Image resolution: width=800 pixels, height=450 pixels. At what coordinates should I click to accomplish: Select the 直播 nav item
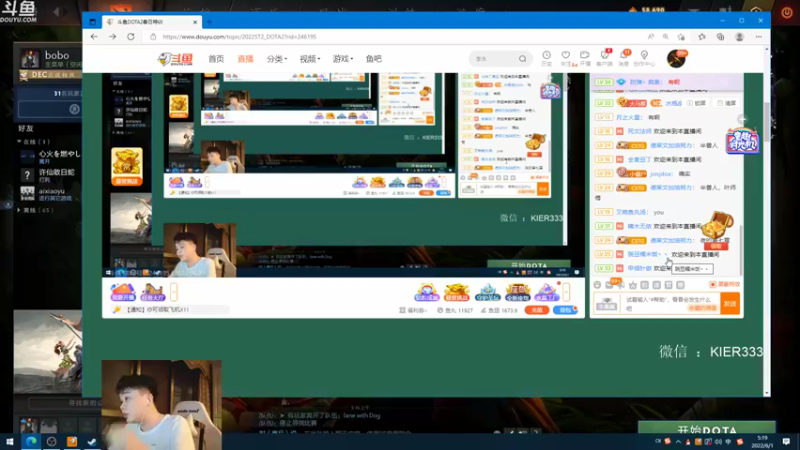pyautogui.click(x=245, y=59)
